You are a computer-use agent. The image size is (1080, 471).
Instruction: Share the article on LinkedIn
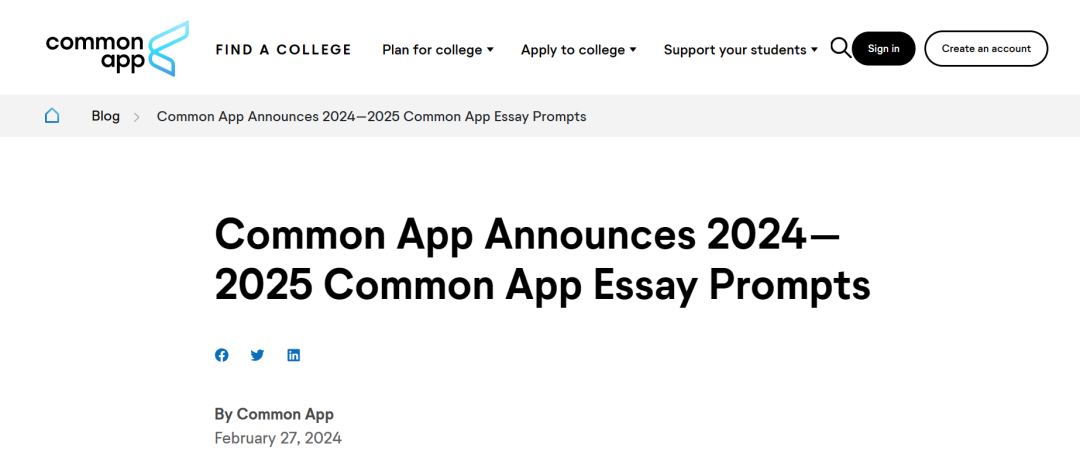point(293,355)
